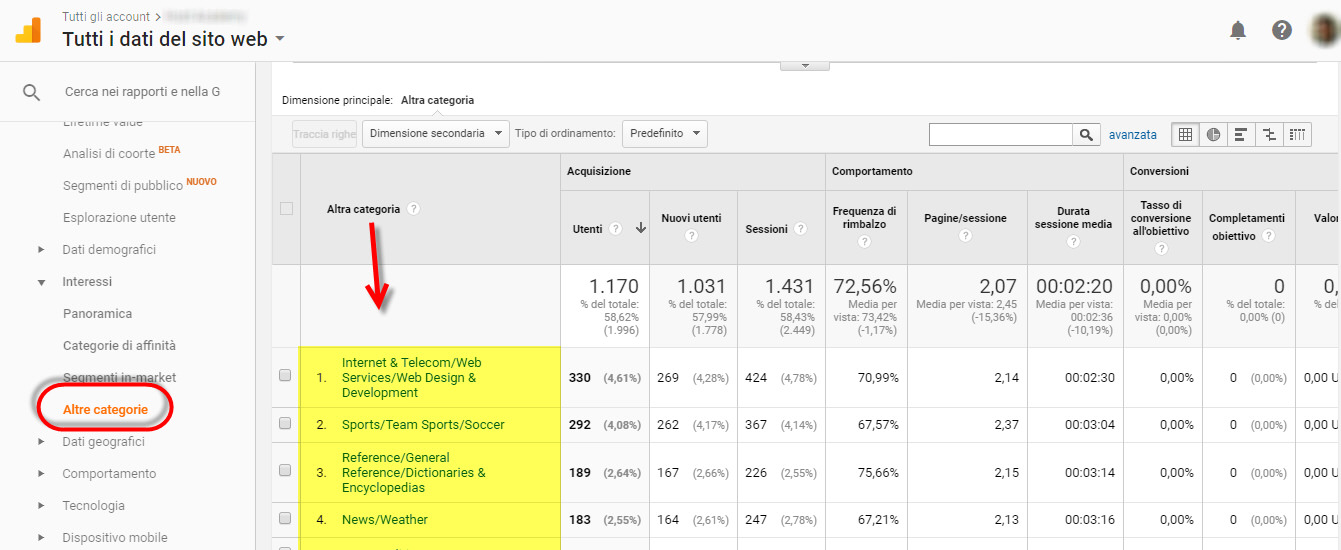1341x550 pixels.
Task: Open the notifications bell
Action: [1238, 30]
